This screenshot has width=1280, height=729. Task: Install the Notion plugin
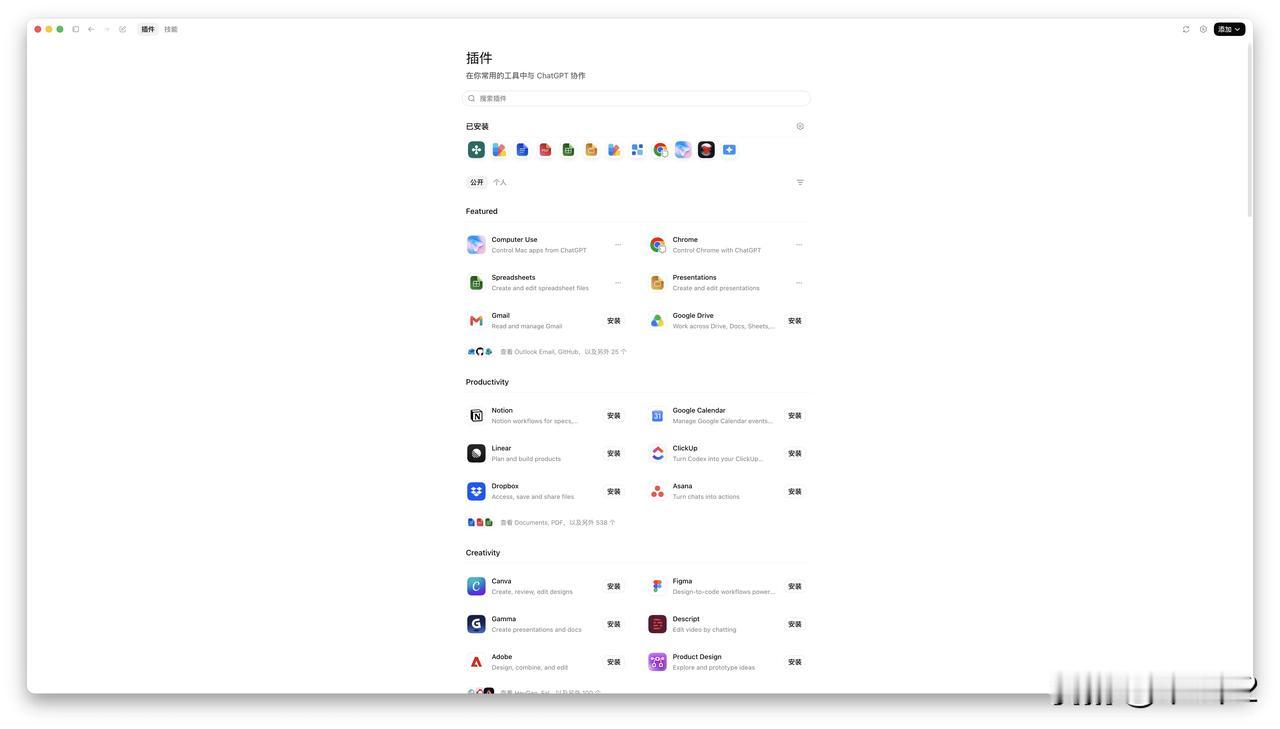[x=614, y=416]
